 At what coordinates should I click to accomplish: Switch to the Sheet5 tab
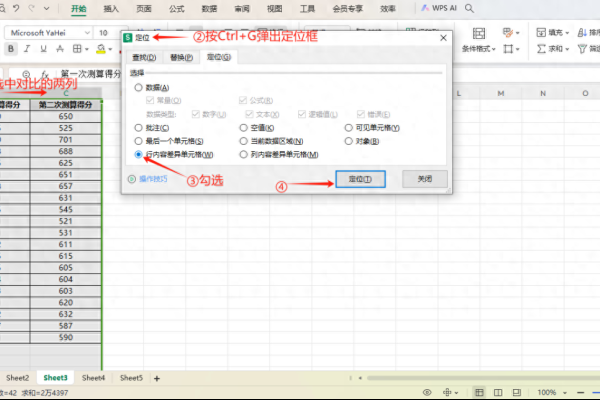tap(131, 378)
